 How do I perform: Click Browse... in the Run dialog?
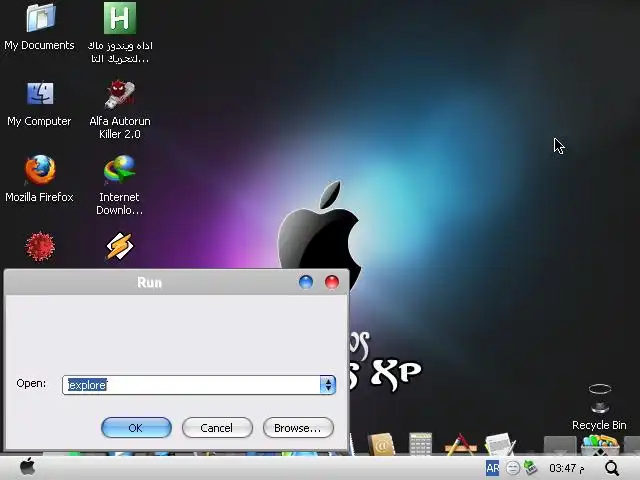pyautogui.click(x=298, y=428)
